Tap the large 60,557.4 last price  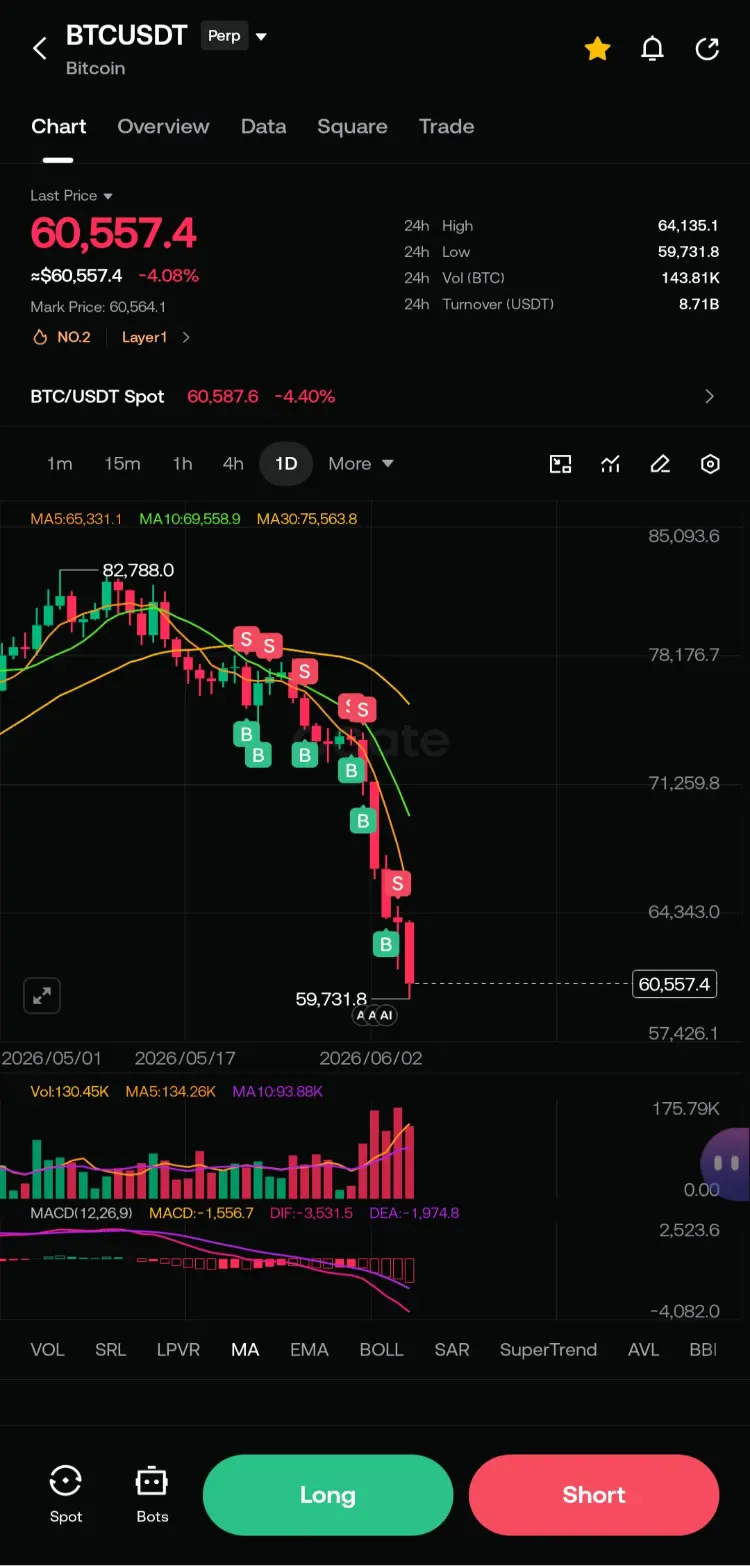point(113,234)
